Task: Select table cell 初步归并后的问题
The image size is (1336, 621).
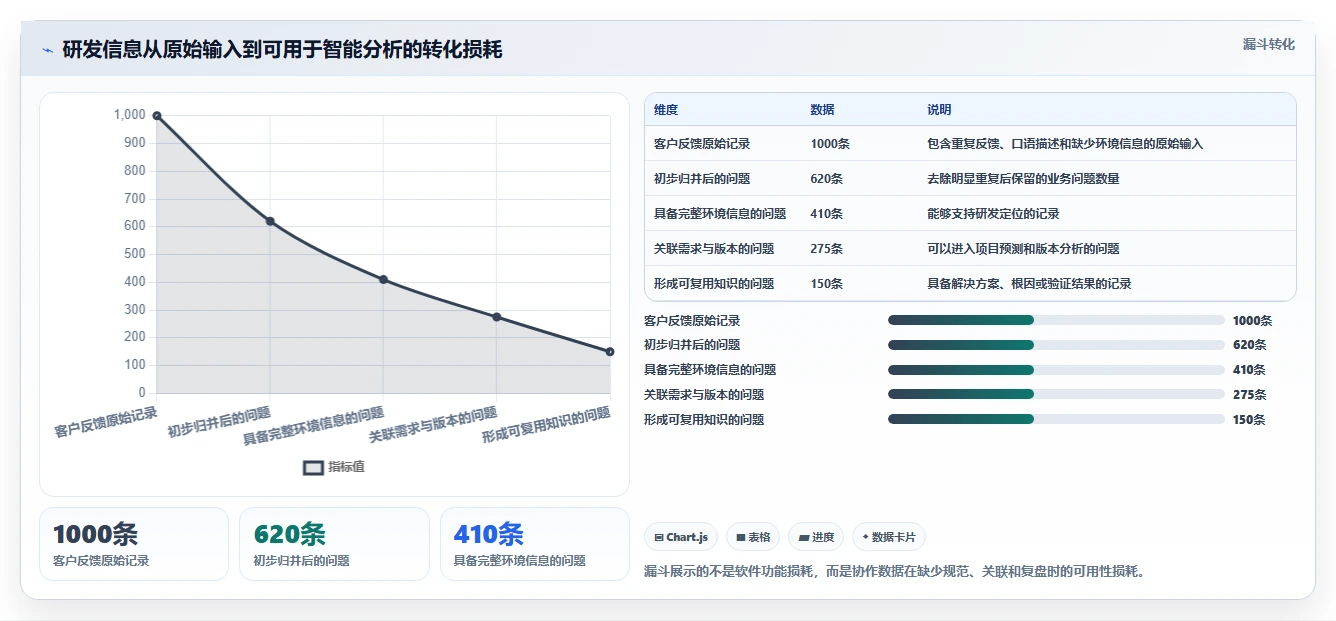Action: 702,179
